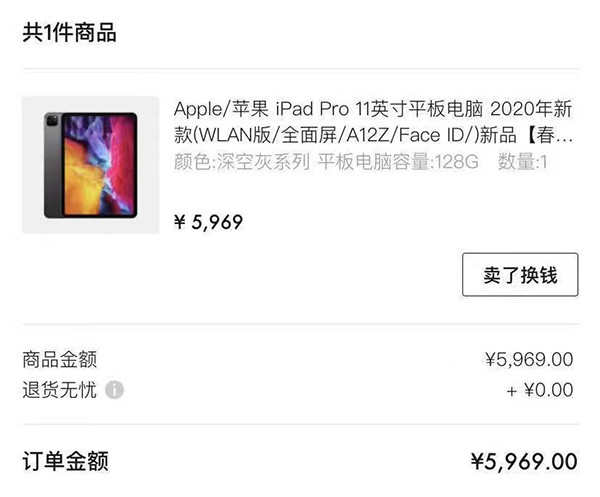The height and width of the screenshot is (497, 600).
Task: Click the 共1件商品 header
Action: tap(69, 33)
